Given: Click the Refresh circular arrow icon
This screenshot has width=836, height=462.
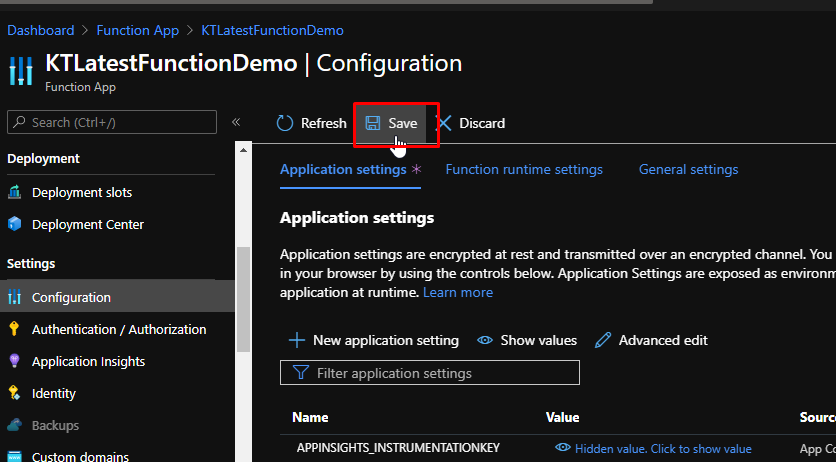Looking at the screenshot, I should [x=285, y=123].
